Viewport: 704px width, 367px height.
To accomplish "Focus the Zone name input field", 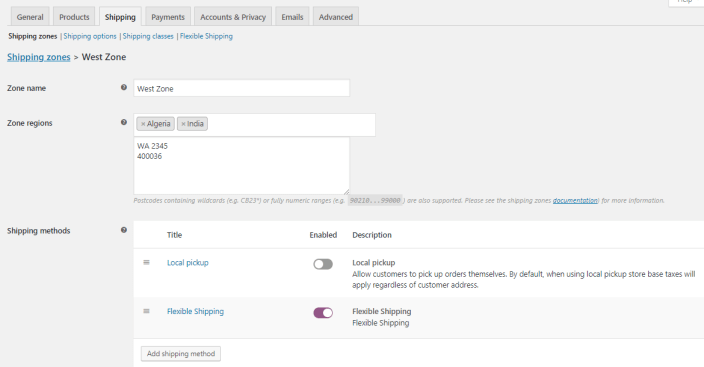I will pyautogui.click(x=242, y=88).
